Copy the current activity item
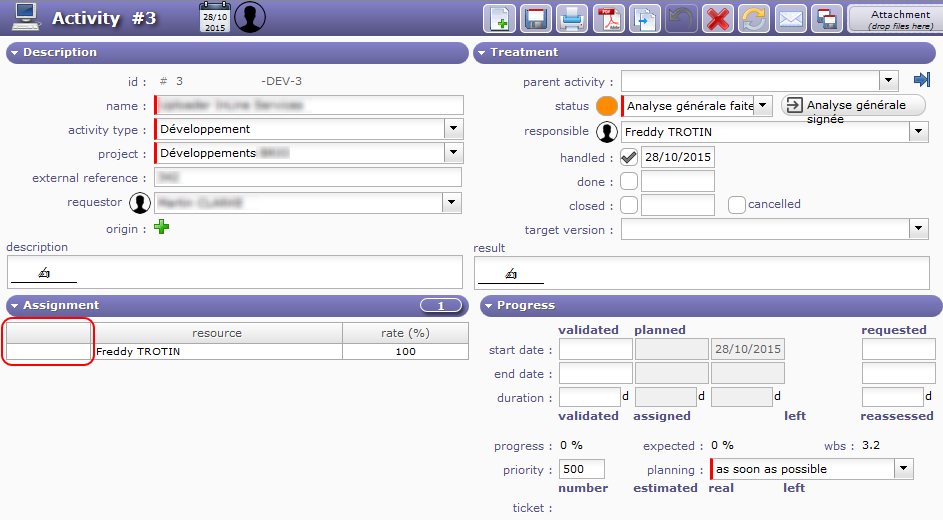This screenshot has height=520, width=943. [x=644, y=19]
